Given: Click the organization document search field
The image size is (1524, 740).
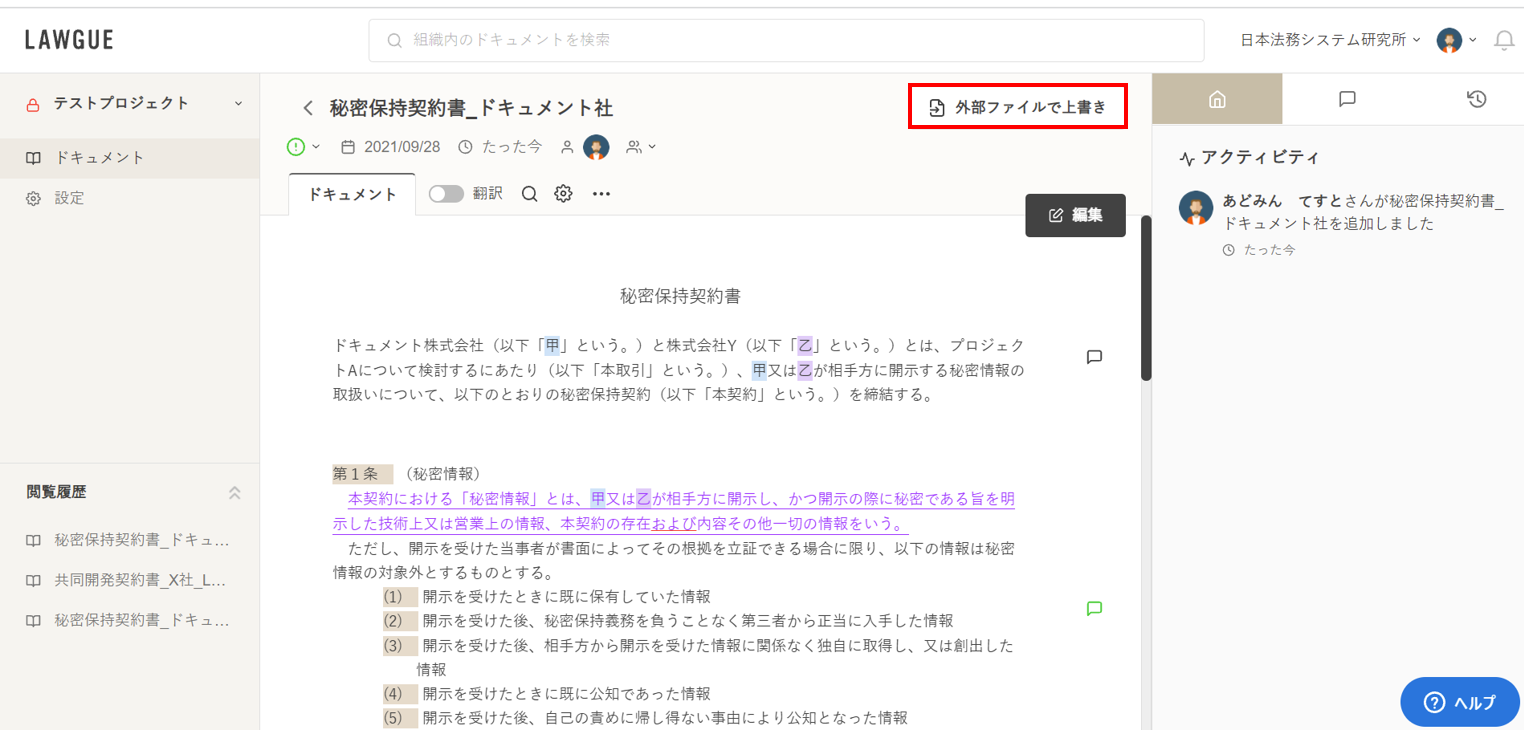Looking at the screenshot, I should click(785, 40).
